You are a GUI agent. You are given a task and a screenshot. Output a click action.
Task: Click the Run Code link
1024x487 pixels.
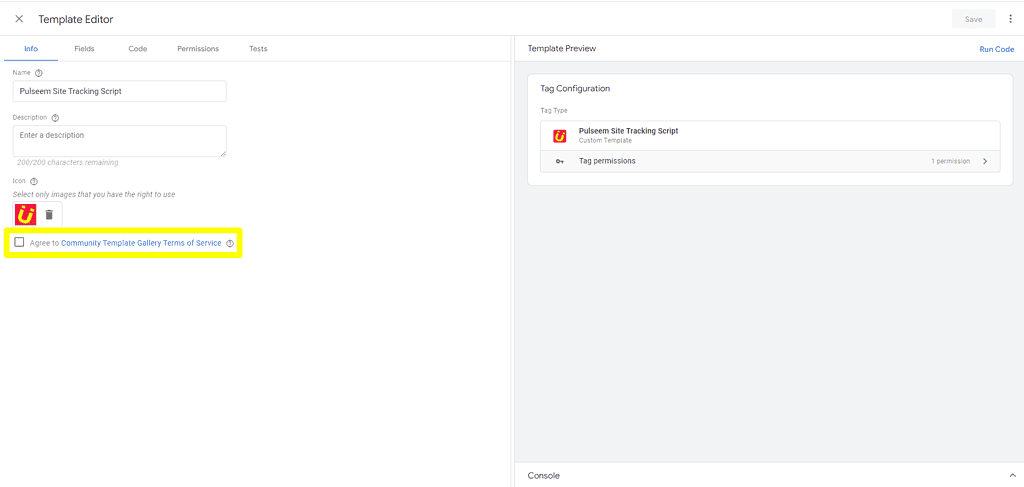997,49
